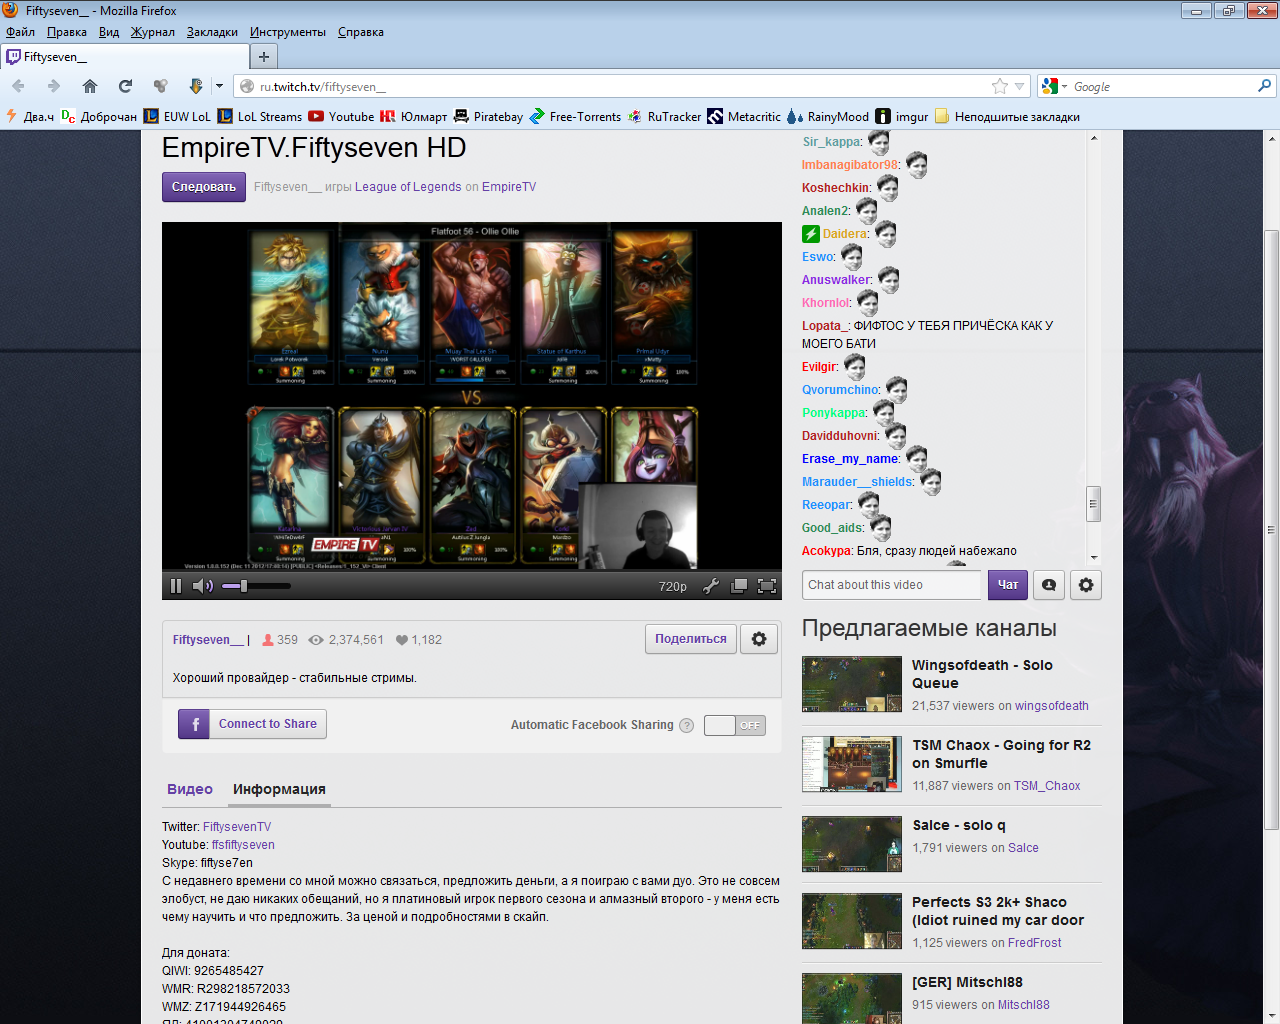
Task: Go back in browser history
Action: pos(19,86)
